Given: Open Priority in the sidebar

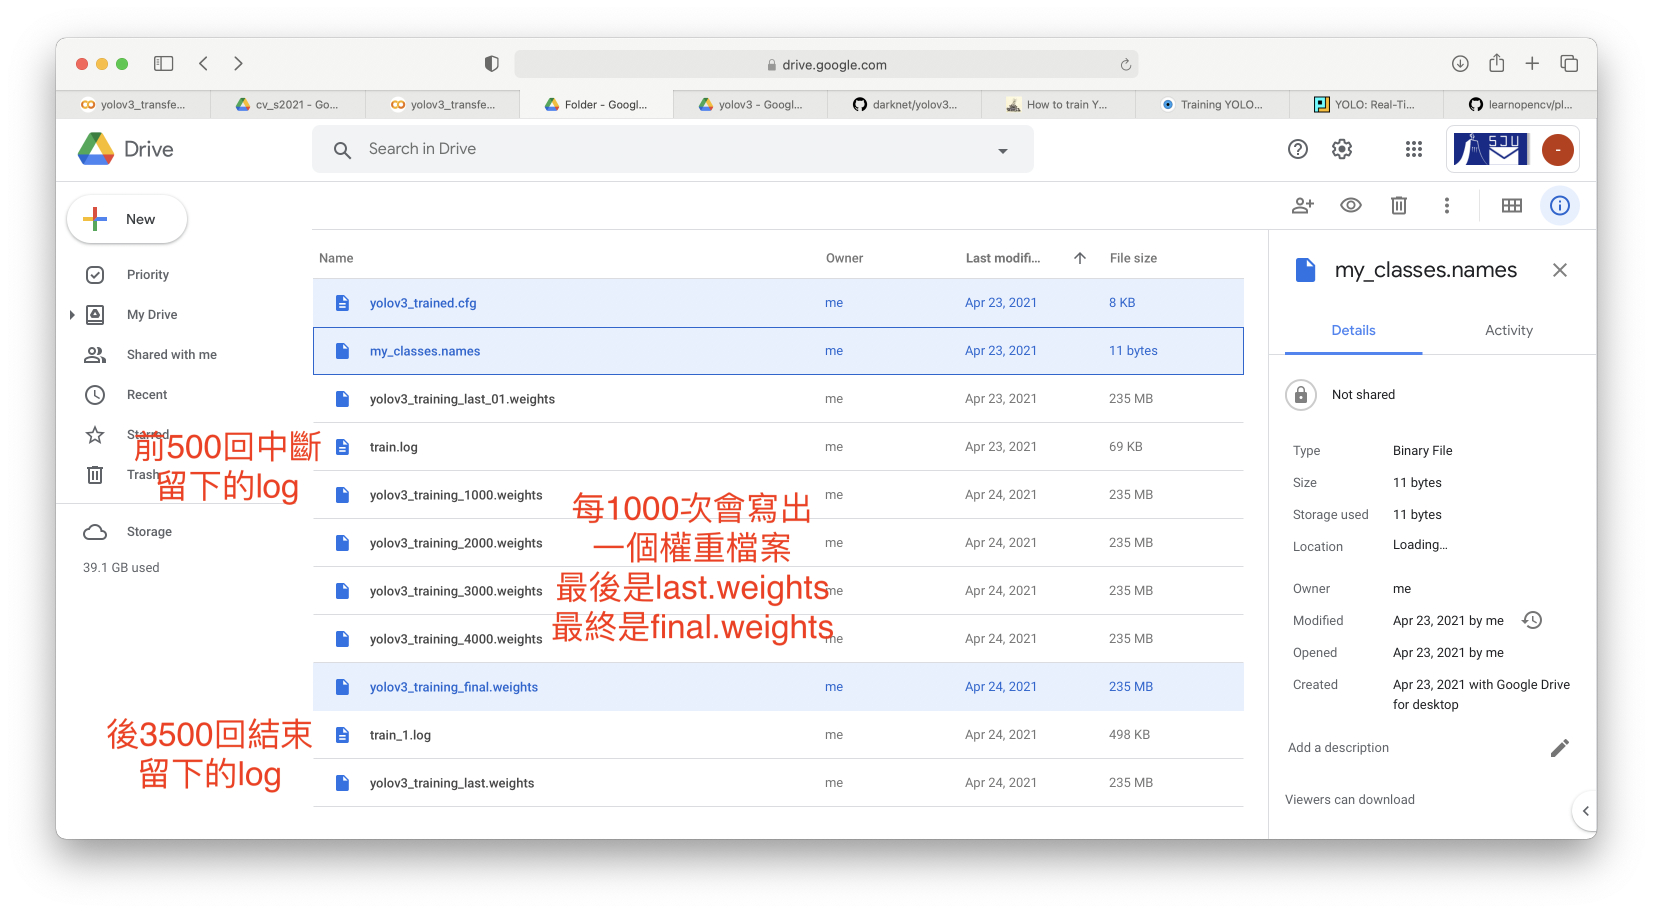Looking at the screenshot, I should point(148,275).
